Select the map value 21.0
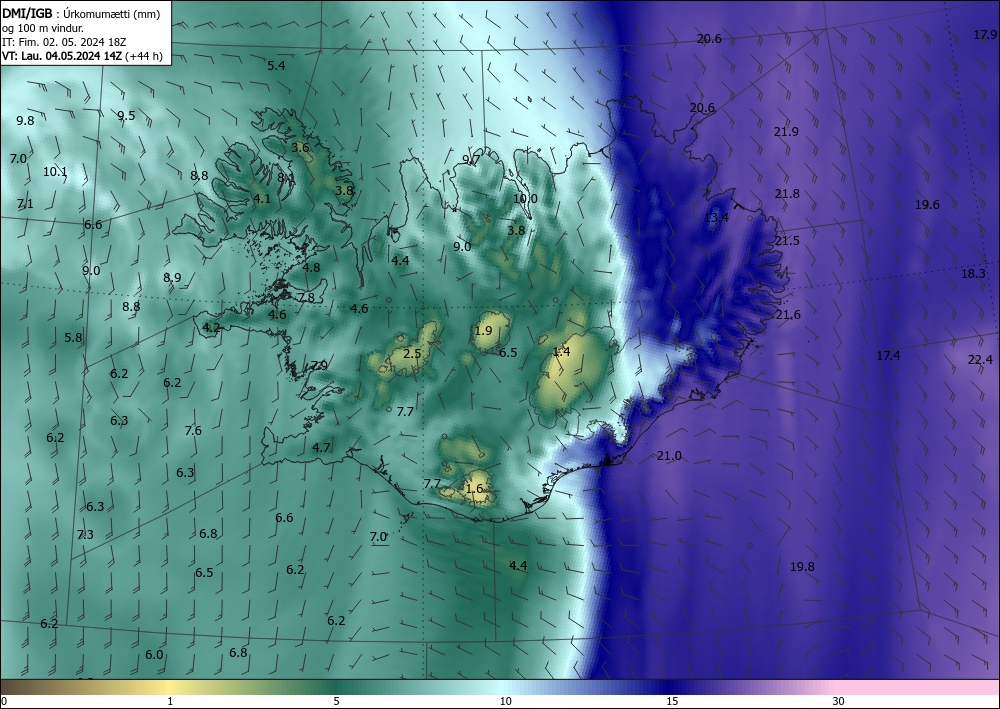The image size is (1000, 709). point(669,456)
